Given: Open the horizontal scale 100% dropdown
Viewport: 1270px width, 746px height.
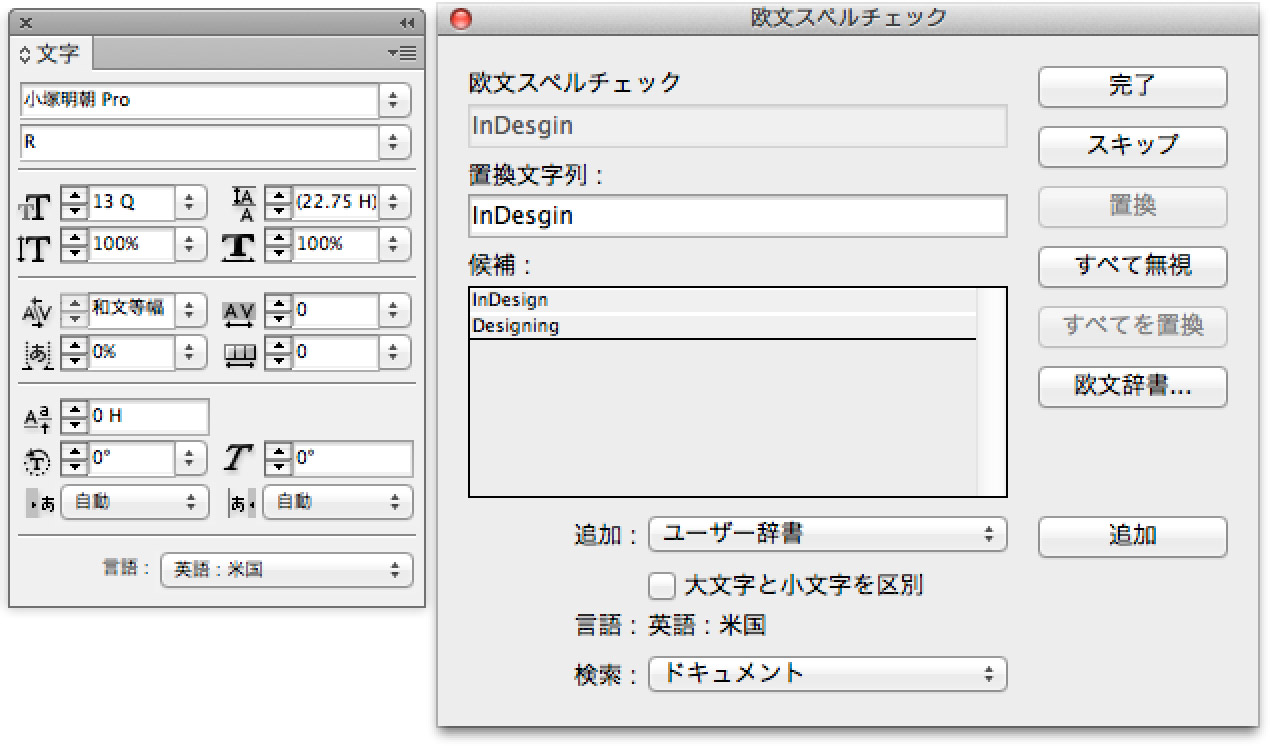Looking at the screenshot, I should pyautogui.click(x=394, y=244).
